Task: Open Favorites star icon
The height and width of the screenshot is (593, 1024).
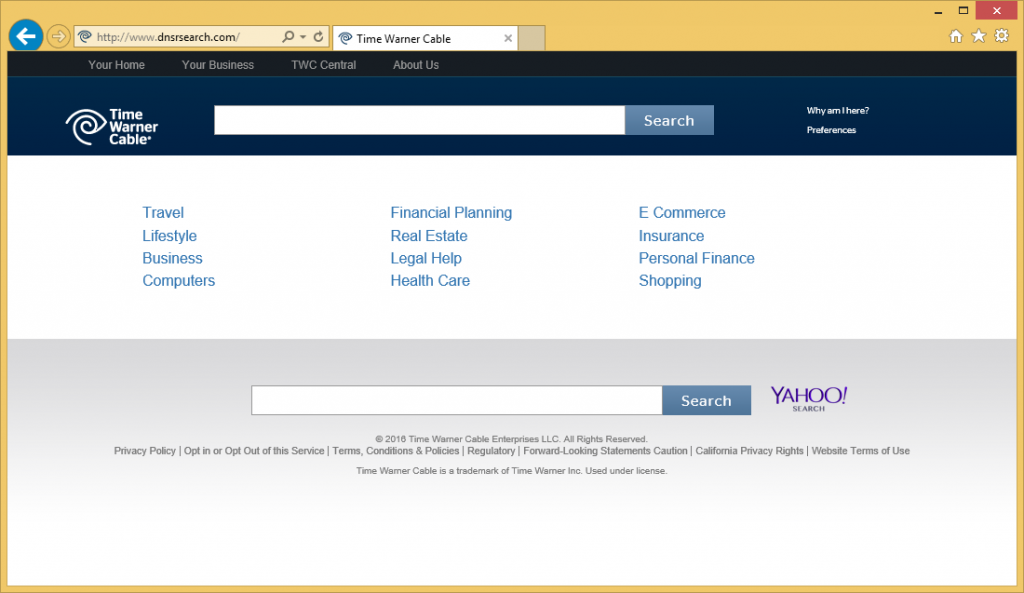Action: (x=978, y=36)
